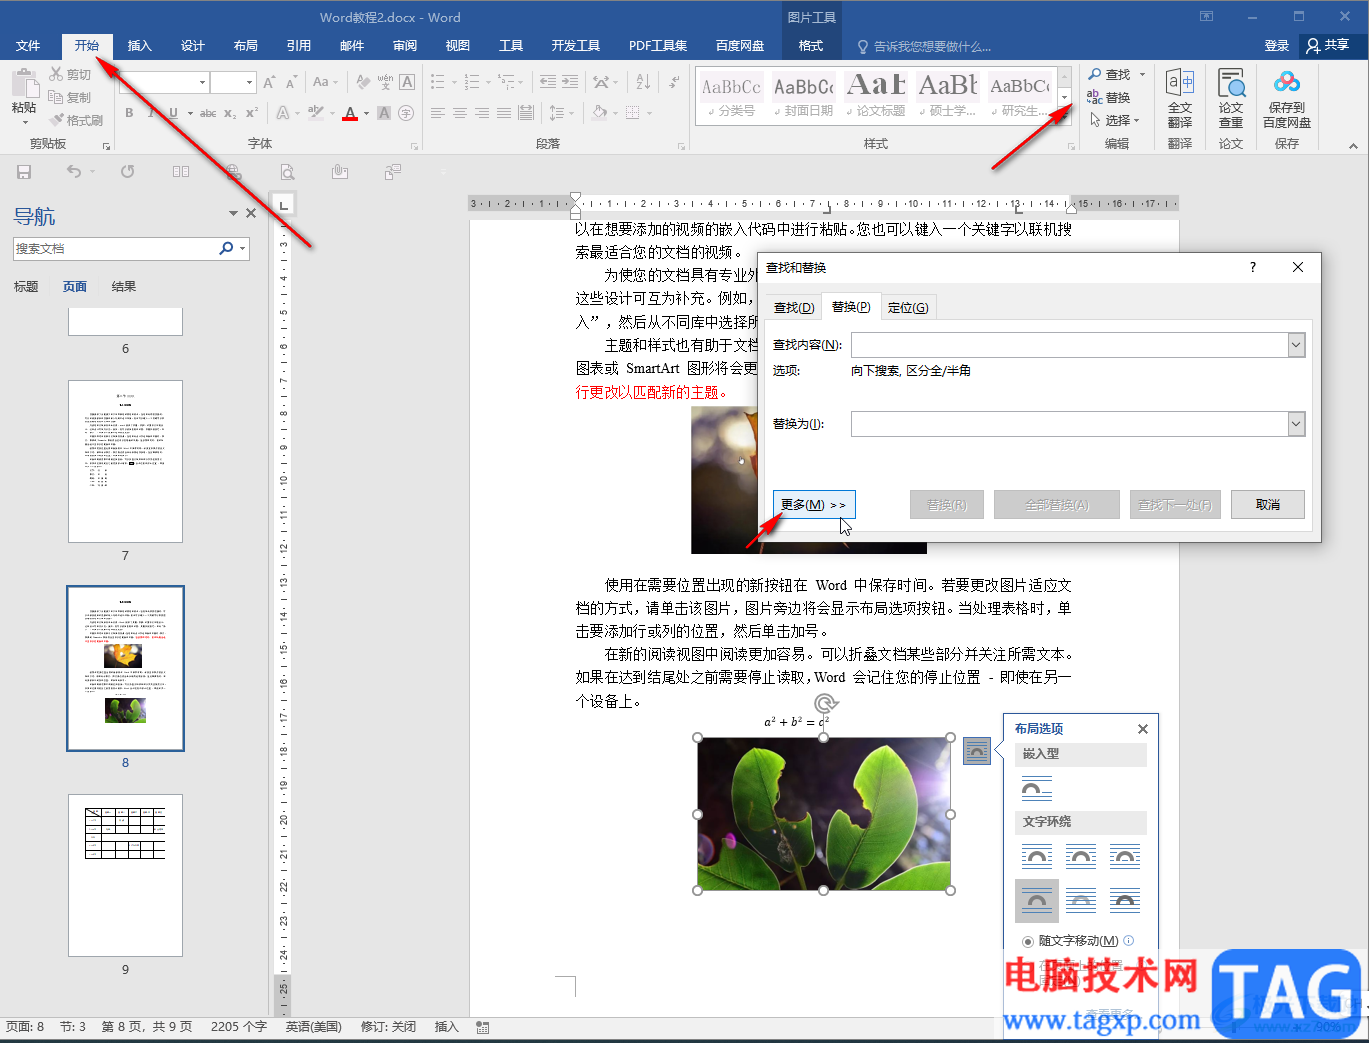1369x1043 pixels.
Task: Apply font color red A button
Action: click(350, 113)
